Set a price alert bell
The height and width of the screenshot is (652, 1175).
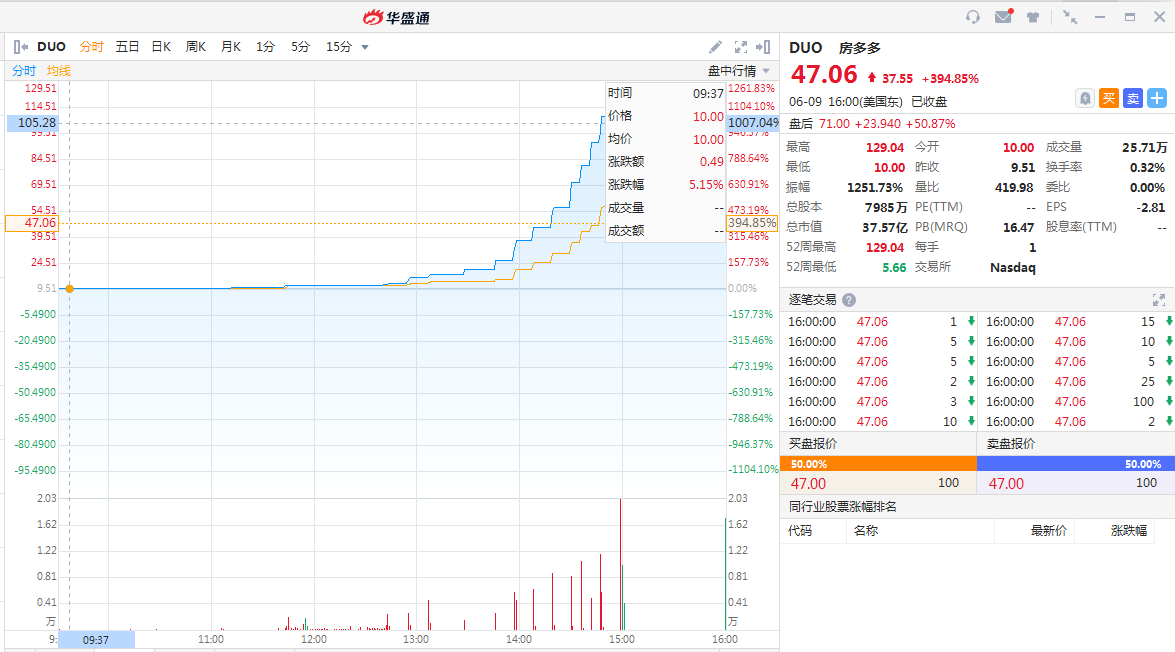point(1084,98)
